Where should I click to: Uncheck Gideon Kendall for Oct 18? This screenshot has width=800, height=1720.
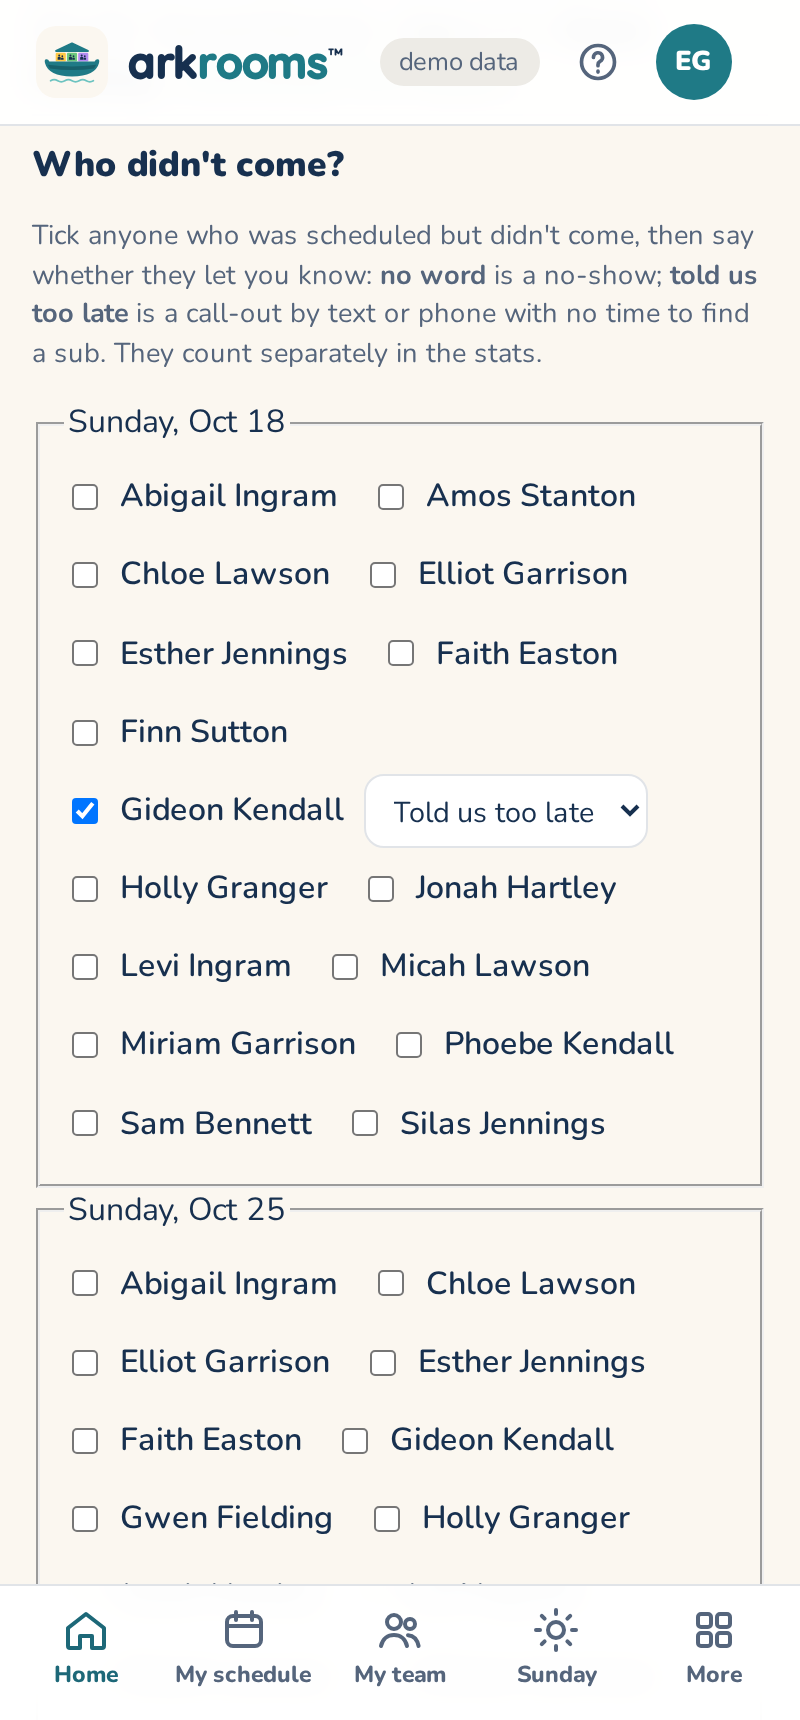click(x=85, y=811)
